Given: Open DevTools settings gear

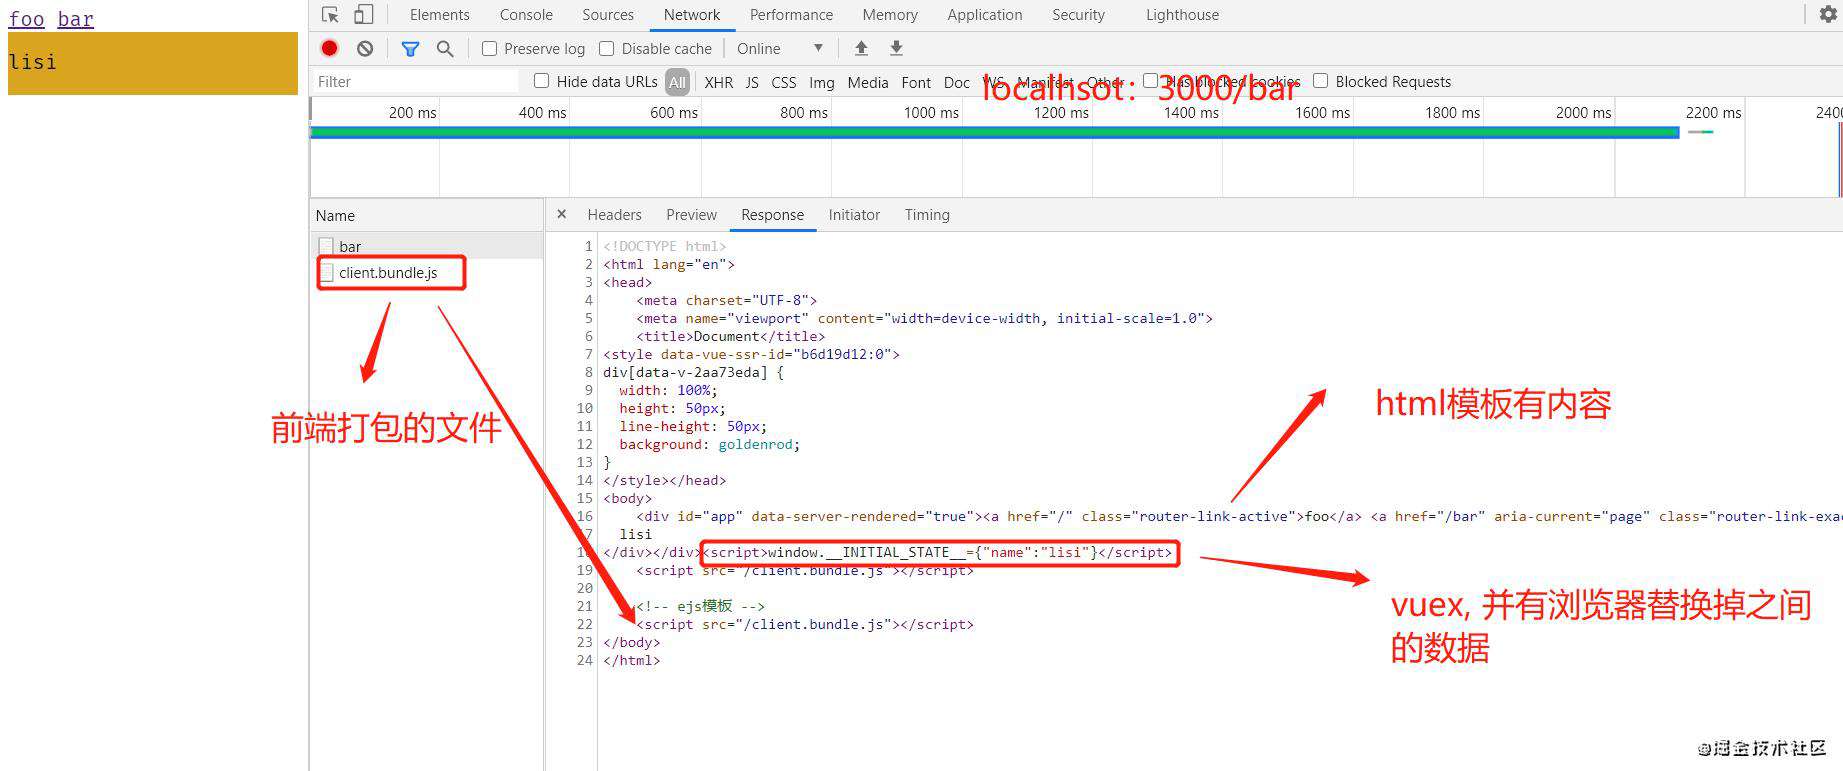Looking at the screenshot, I should click(1828, 14).
